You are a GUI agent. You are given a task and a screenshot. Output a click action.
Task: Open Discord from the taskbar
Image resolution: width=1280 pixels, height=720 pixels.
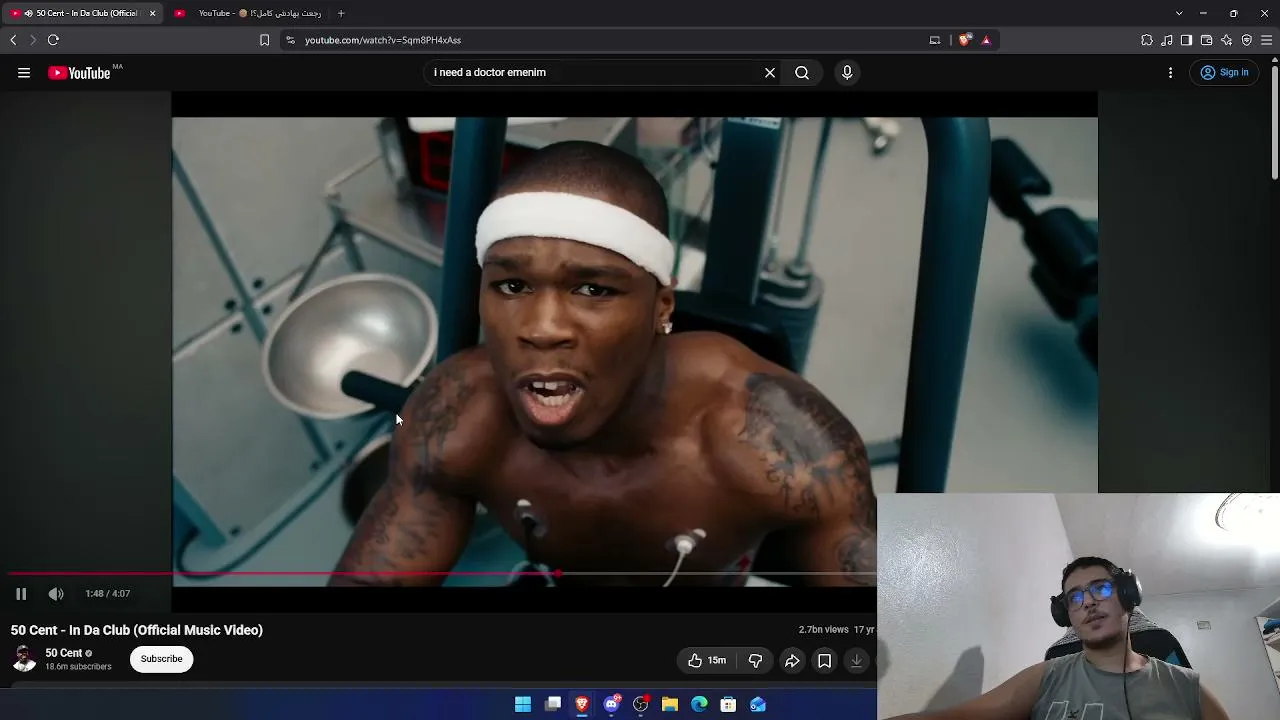pos(612,705)
